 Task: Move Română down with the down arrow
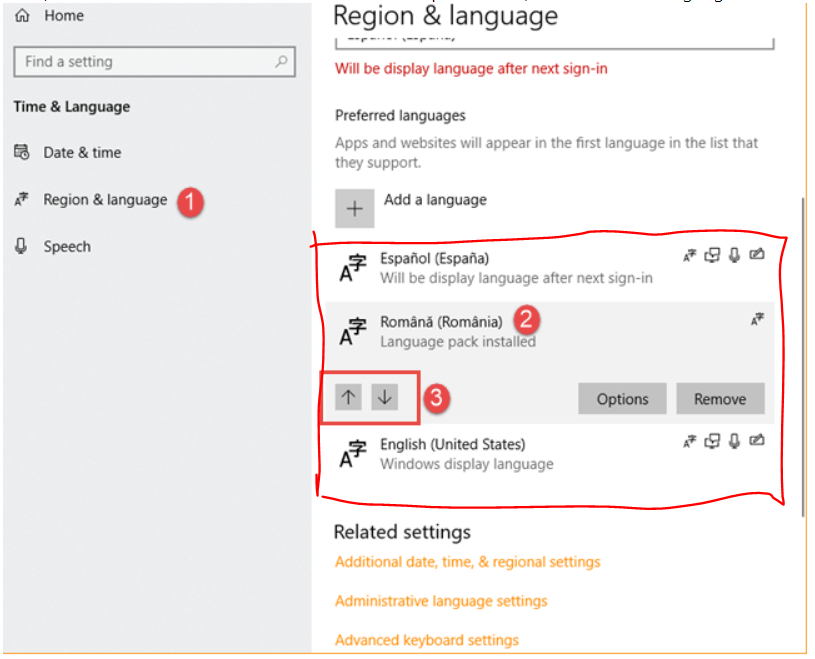tap(385, 398)
